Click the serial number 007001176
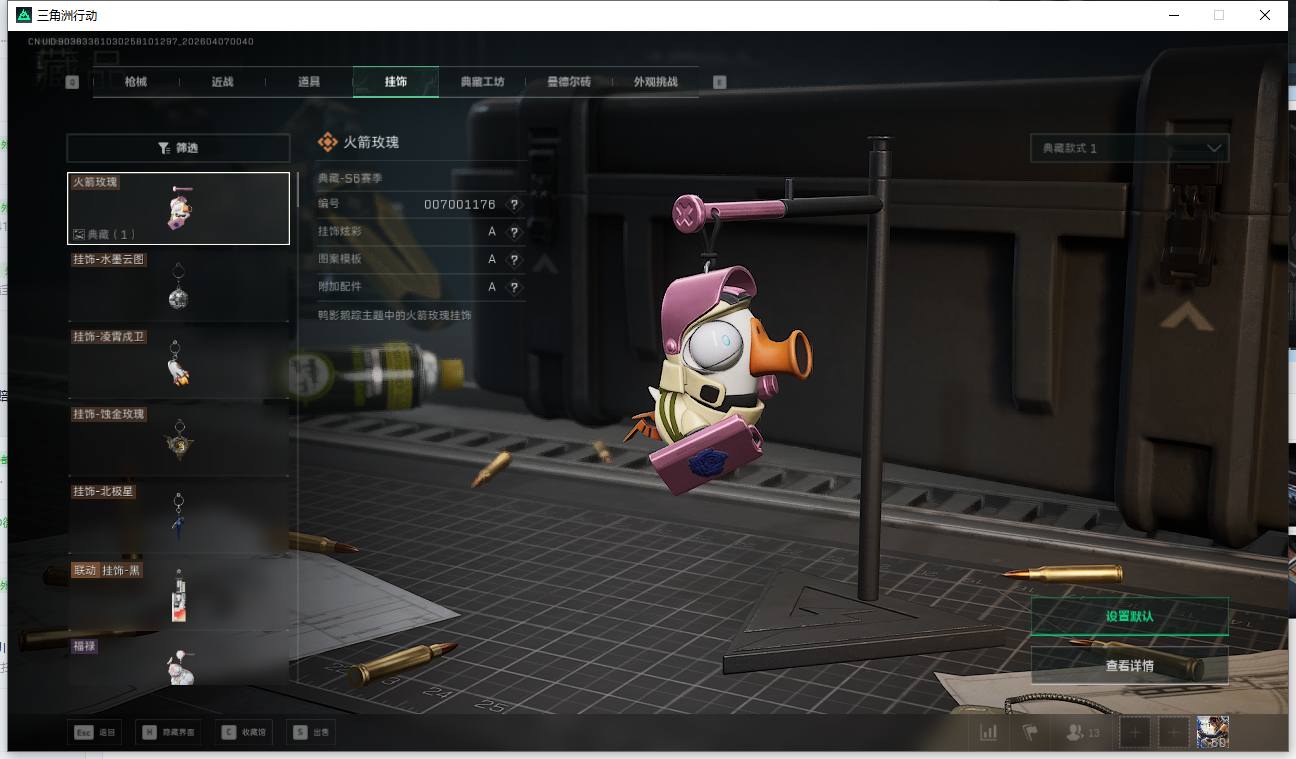The image size is (1296, 759). [x=459, y=204]
